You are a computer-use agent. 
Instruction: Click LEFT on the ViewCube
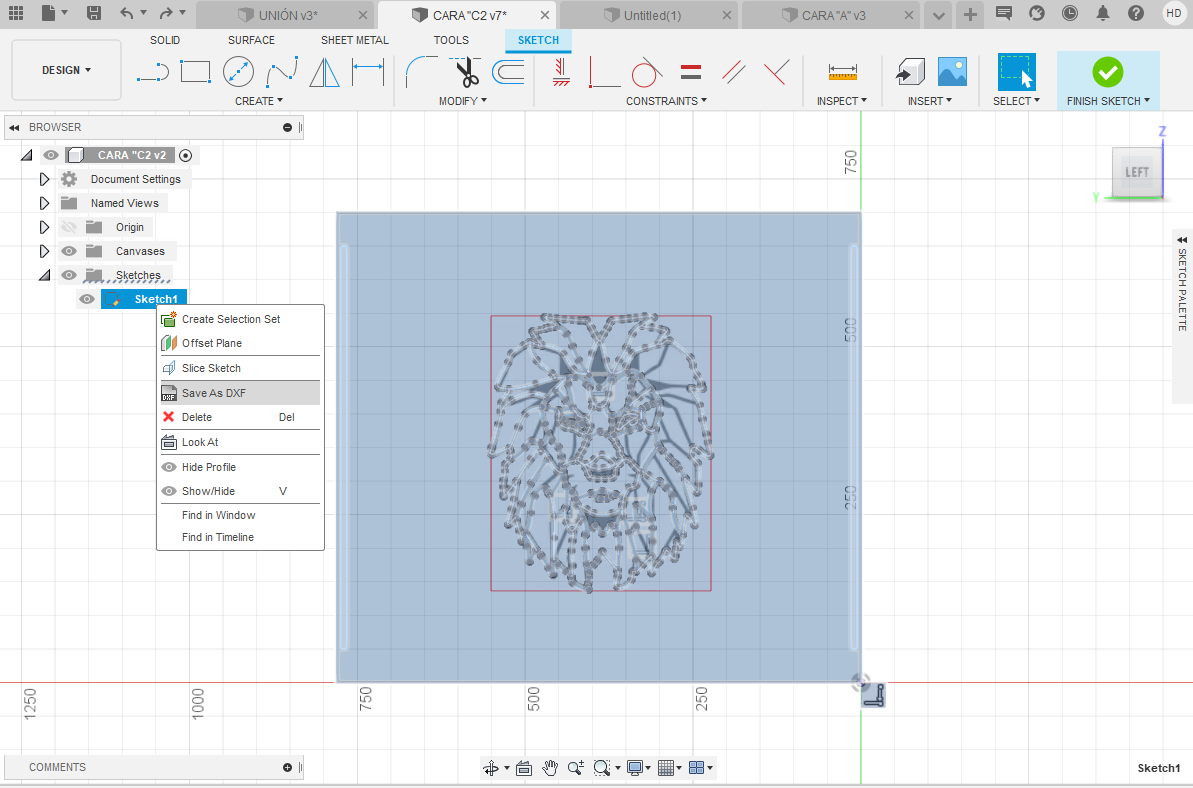(1135, 172)
